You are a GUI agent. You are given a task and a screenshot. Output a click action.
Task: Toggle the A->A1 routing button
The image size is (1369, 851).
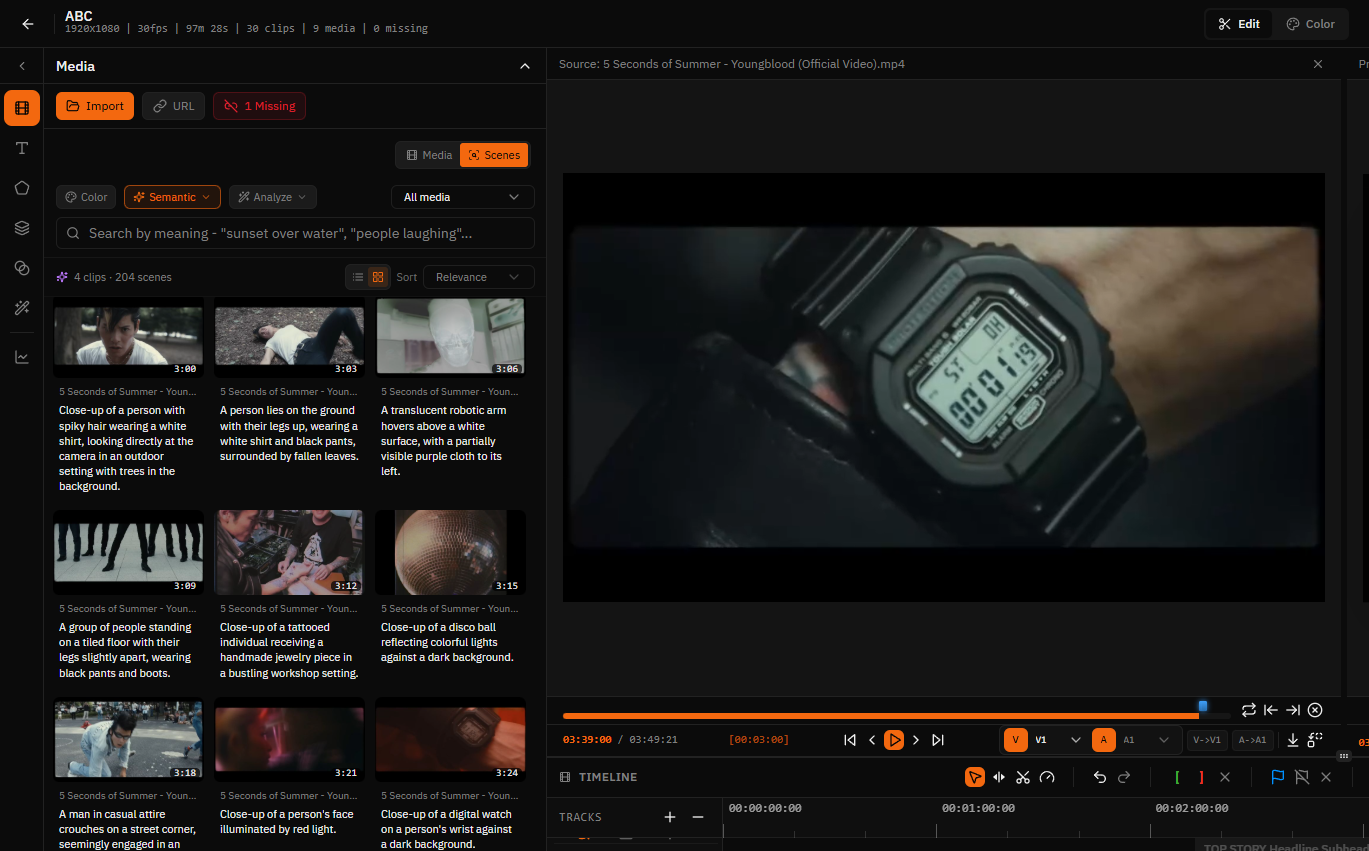(x=1251, y=740)
